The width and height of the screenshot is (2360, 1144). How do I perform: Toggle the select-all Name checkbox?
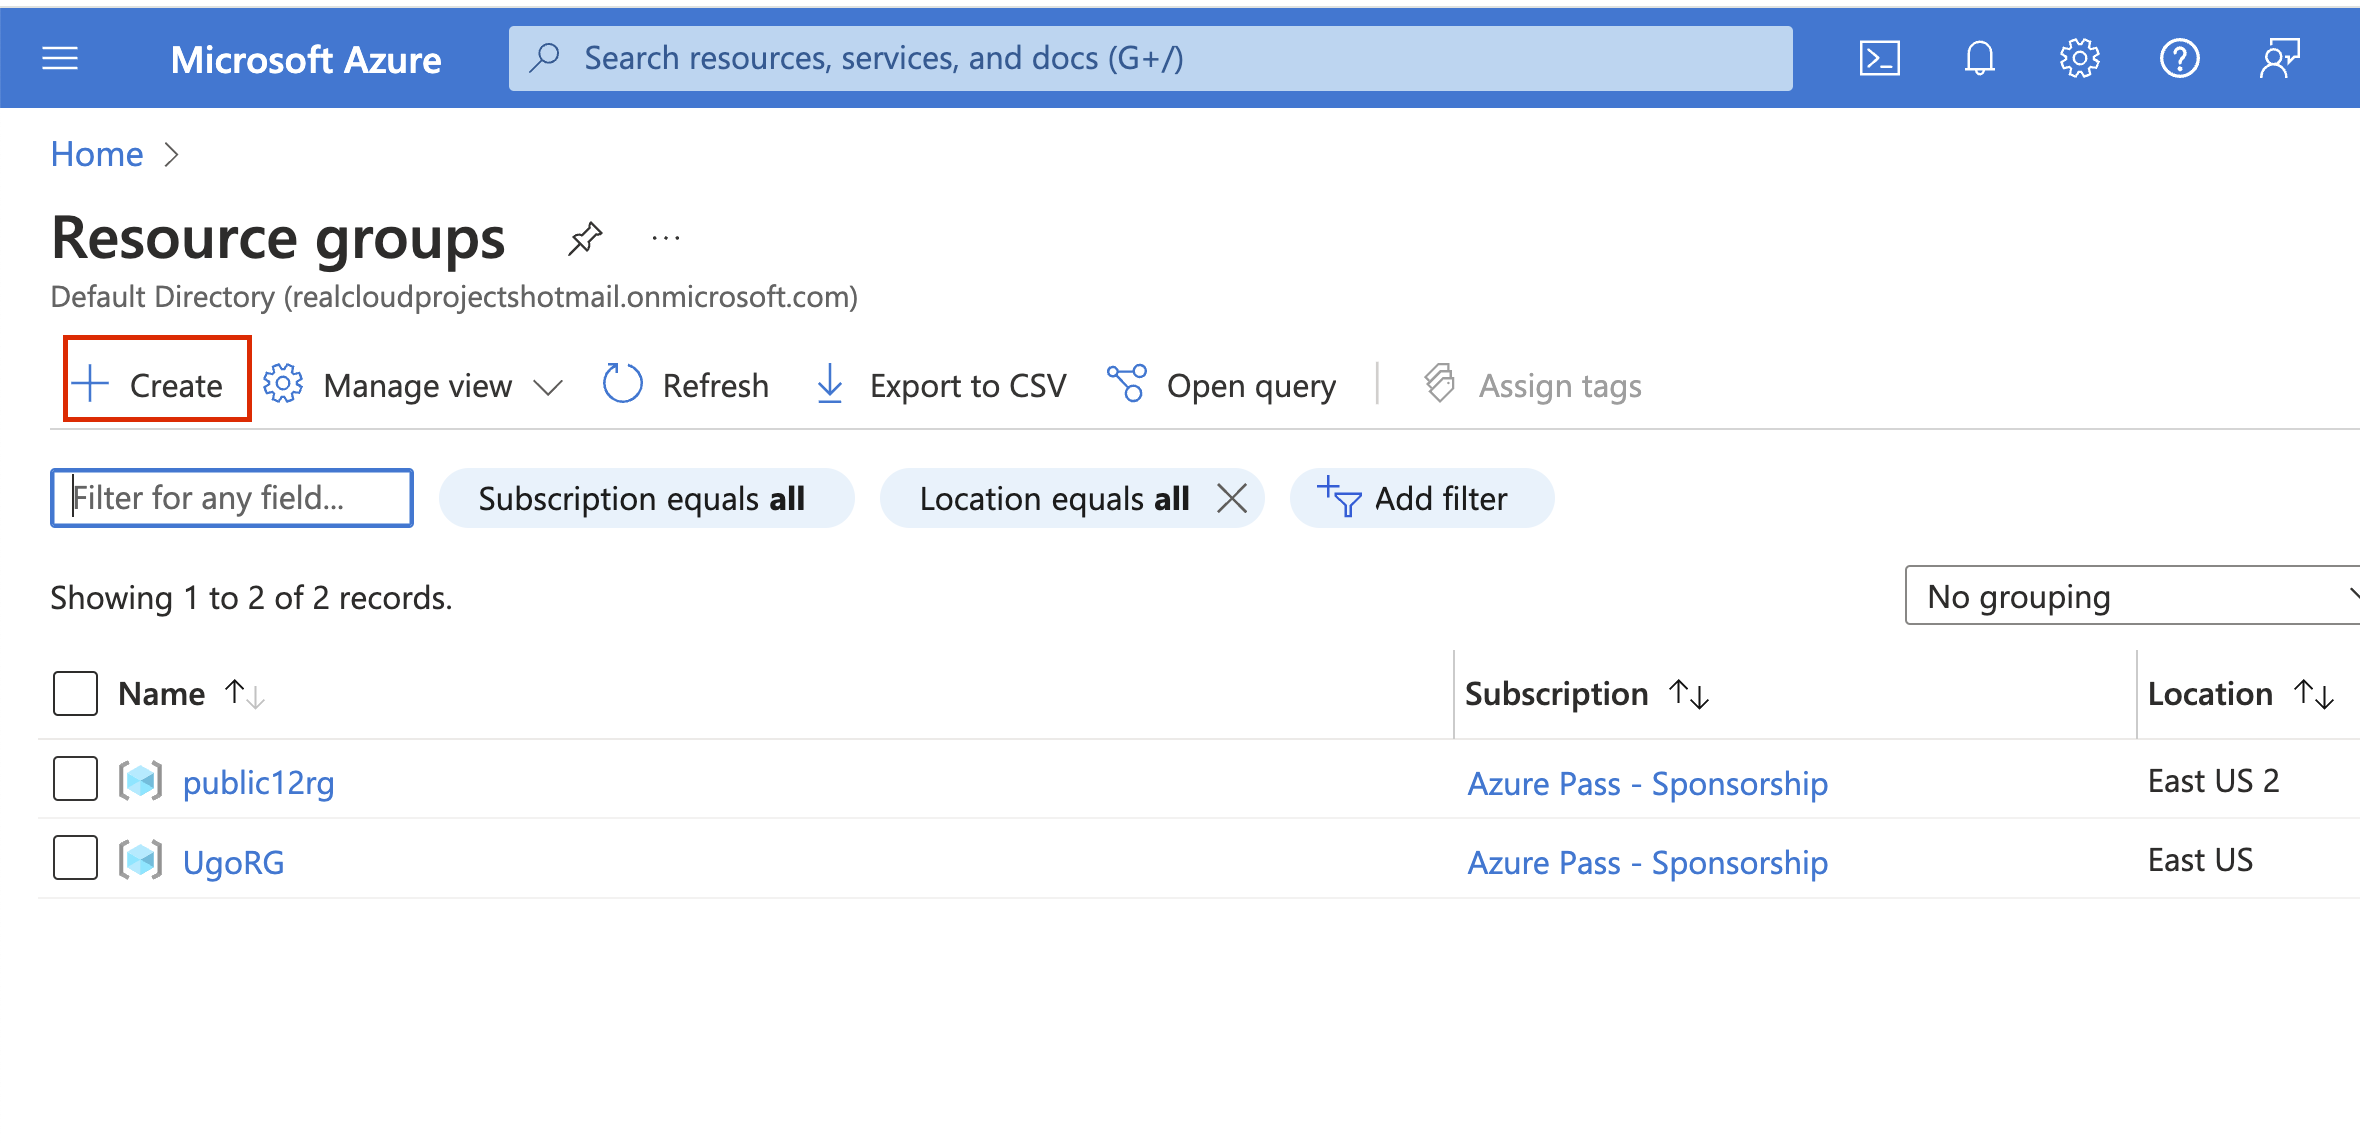[x=75, y=693]
